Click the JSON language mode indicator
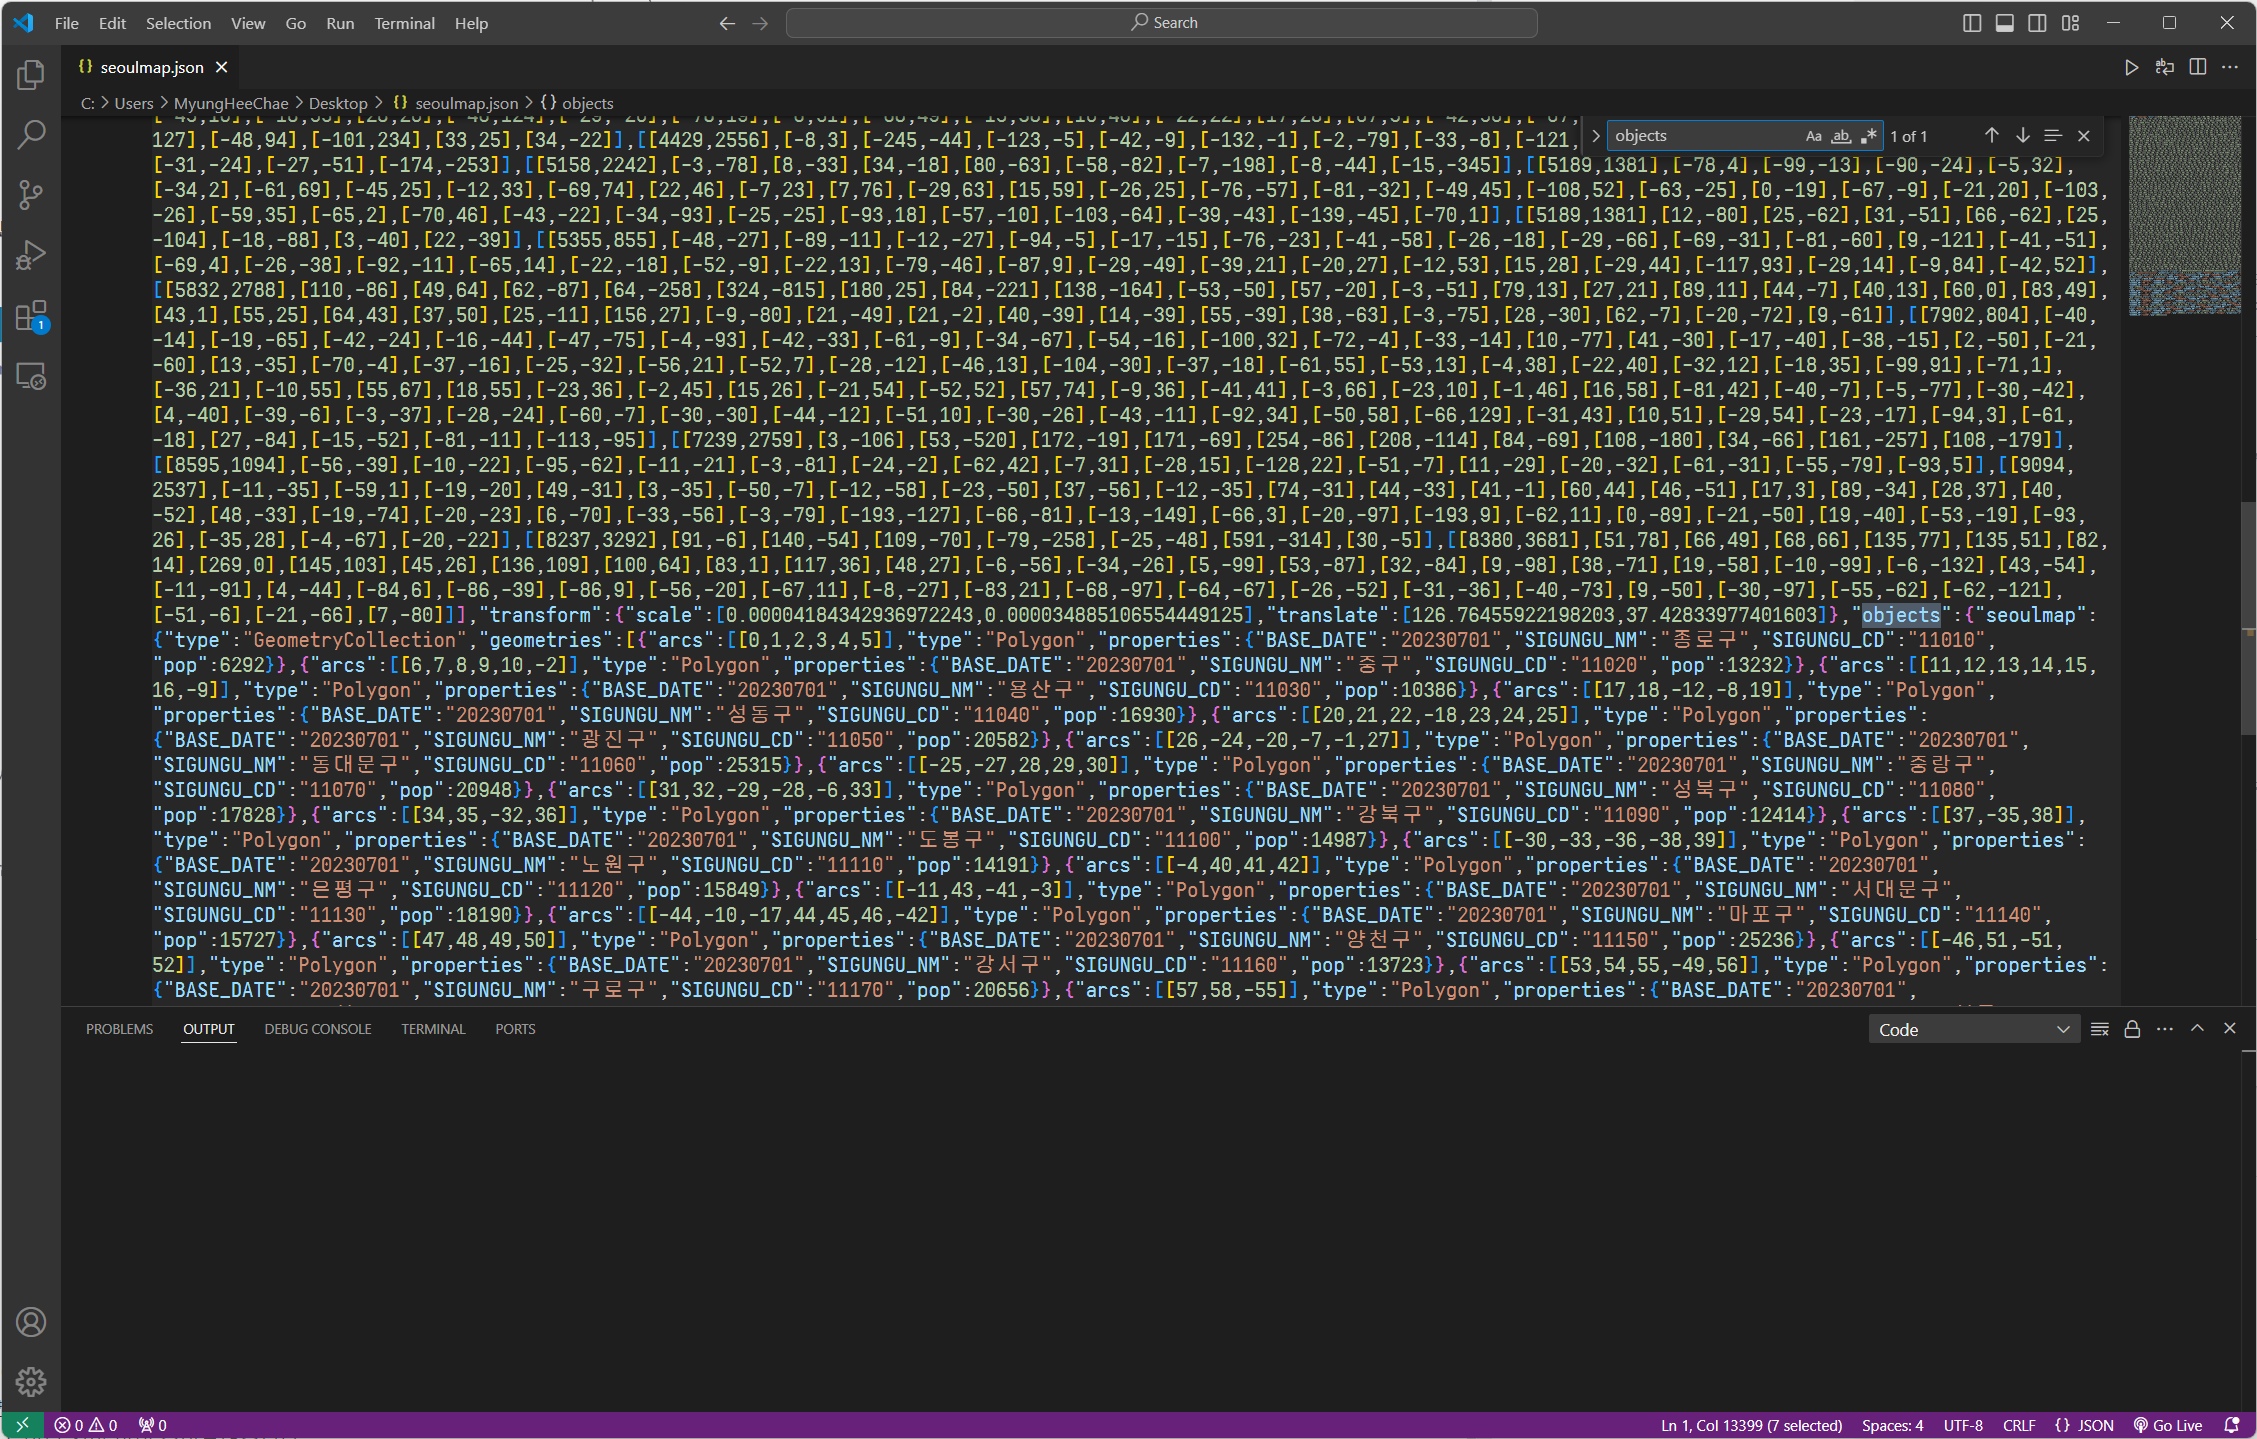The image size is (2257, 1439). (2085, 1425)
